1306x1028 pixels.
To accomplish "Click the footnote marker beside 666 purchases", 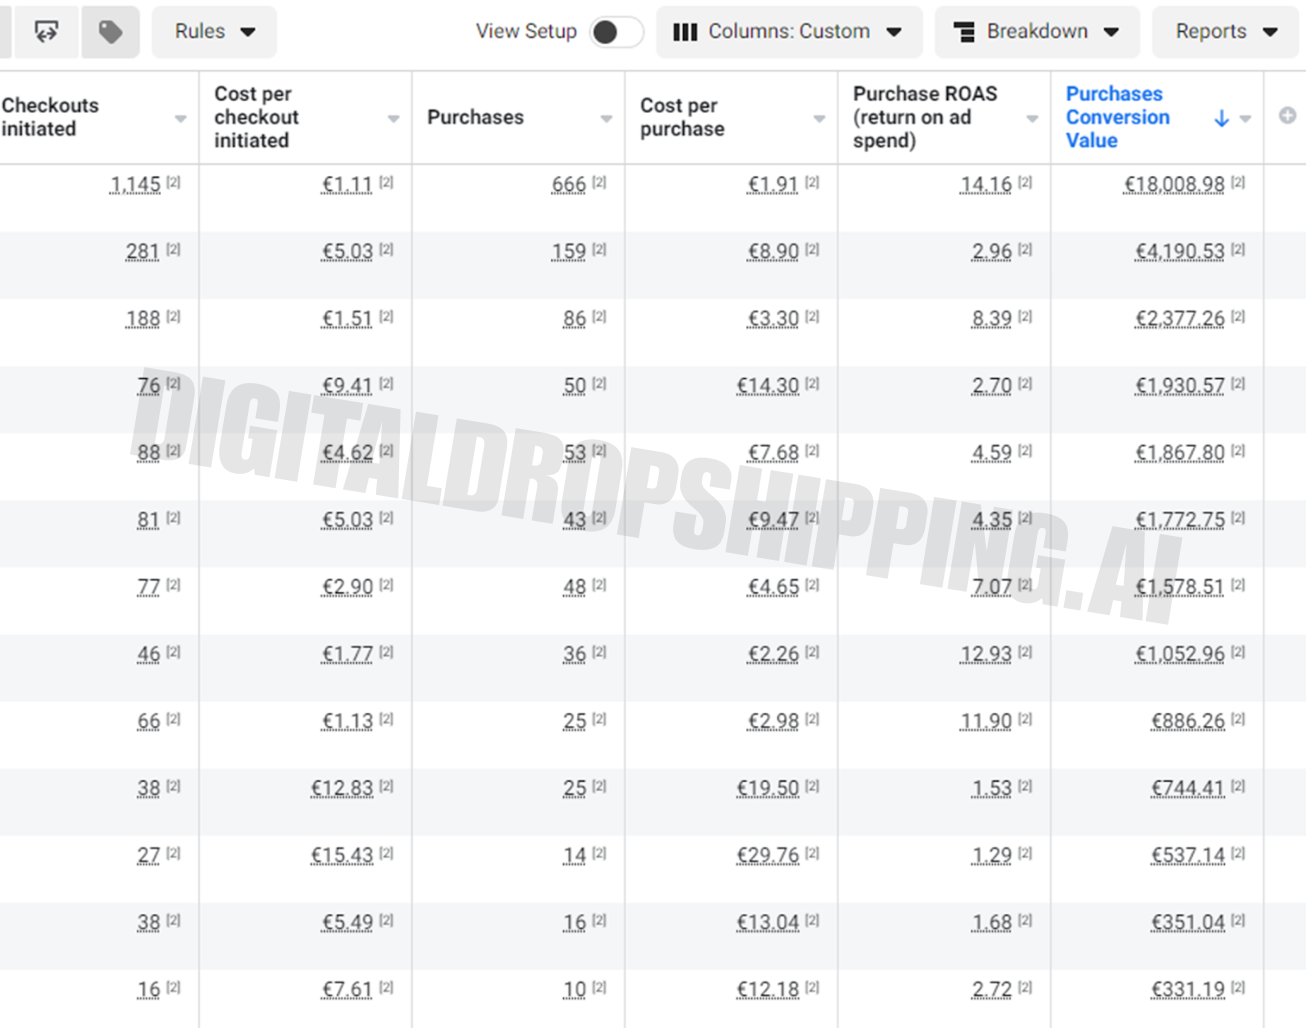I will 599,182.
